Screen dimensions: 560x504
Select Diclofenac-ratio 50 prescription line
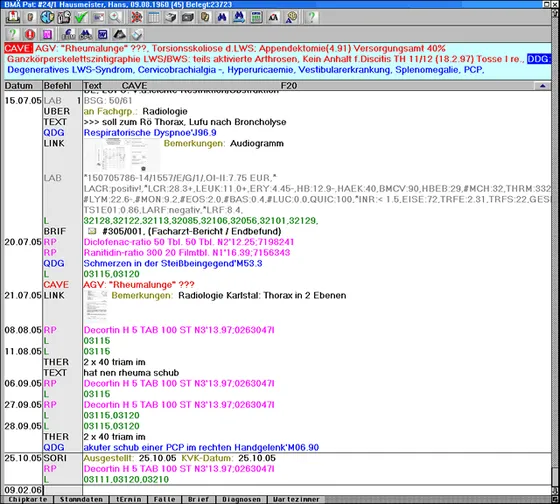[189, 242]
